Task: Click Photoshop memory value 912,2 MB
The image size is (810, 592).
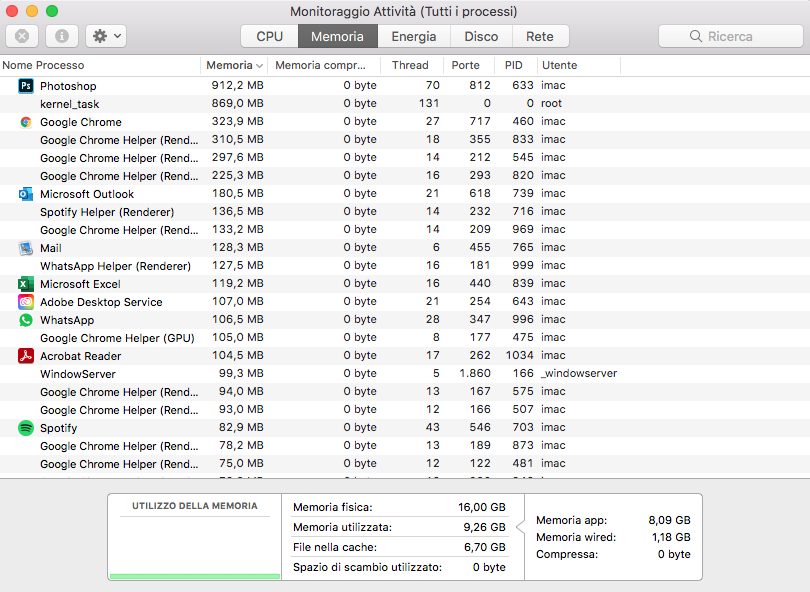Action: 238,85
